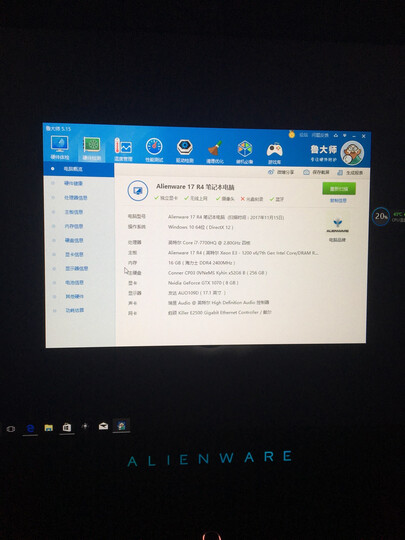Click the blue computer overview circle icon
The image size is (405, 540).
[x=138, y=190]
